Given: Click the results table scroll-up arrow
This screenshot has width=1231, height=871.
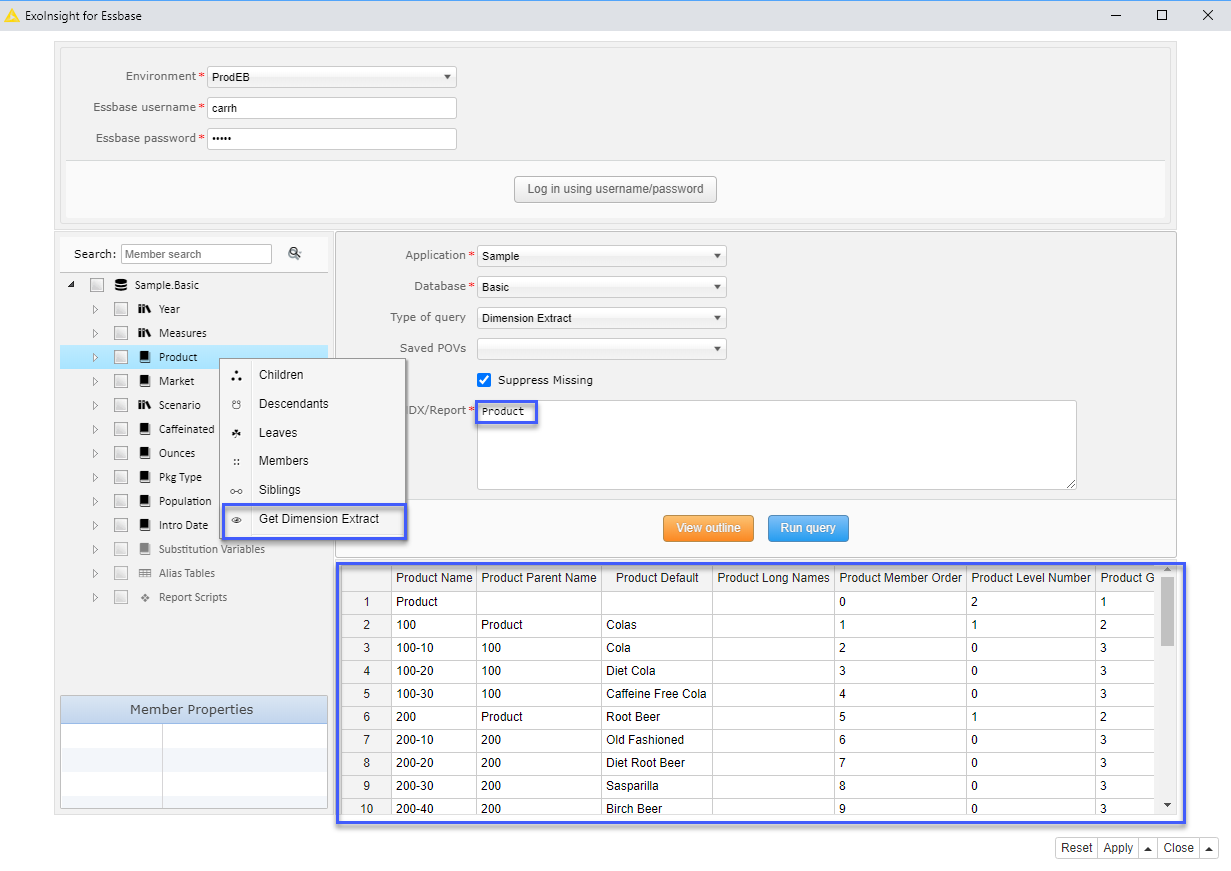Looking at the screenshot, I should click(1167, 571).
